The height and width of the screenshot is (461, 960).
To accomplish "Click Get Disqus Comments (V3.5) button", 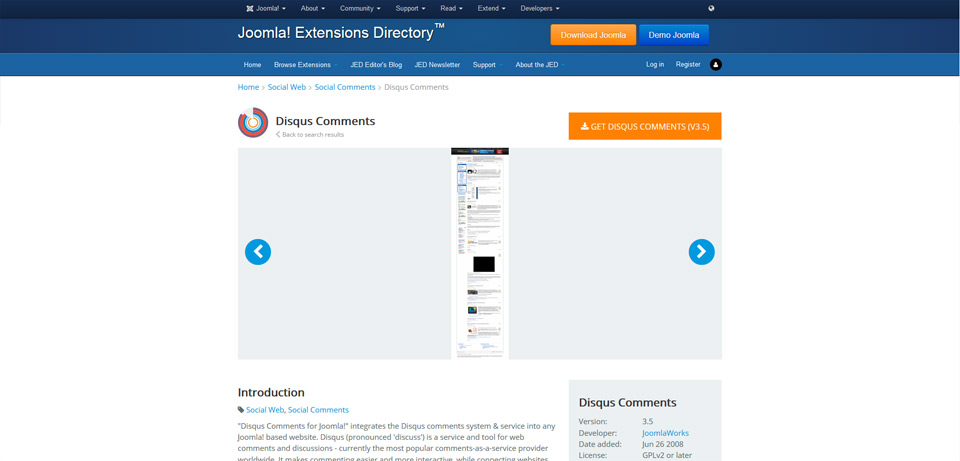I will coord(645,126).
